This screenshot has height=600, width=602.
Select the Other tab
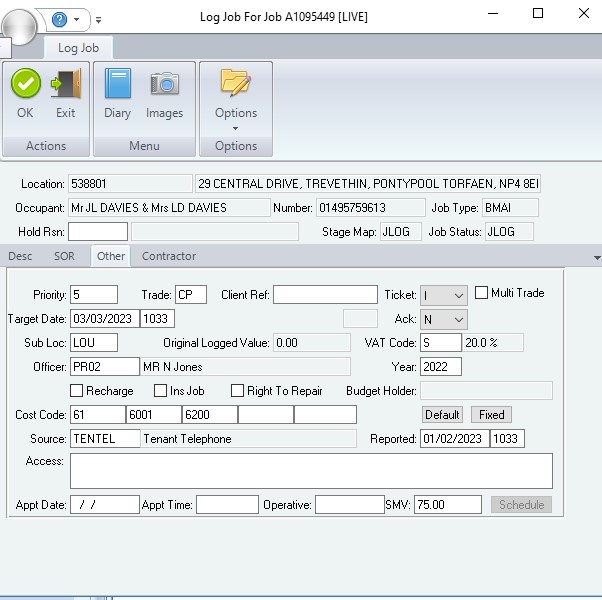(x=111, y=256)
